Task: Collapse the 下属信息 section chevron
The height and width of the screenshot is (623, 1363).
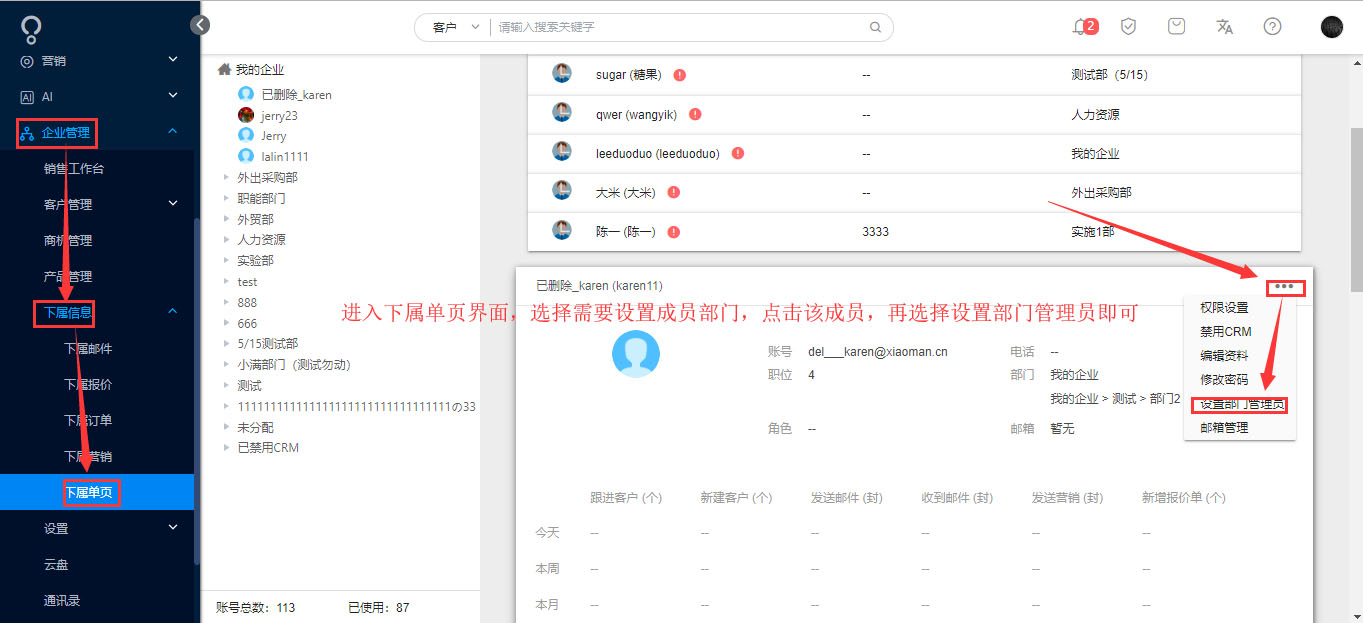Action: pos(171,313)
